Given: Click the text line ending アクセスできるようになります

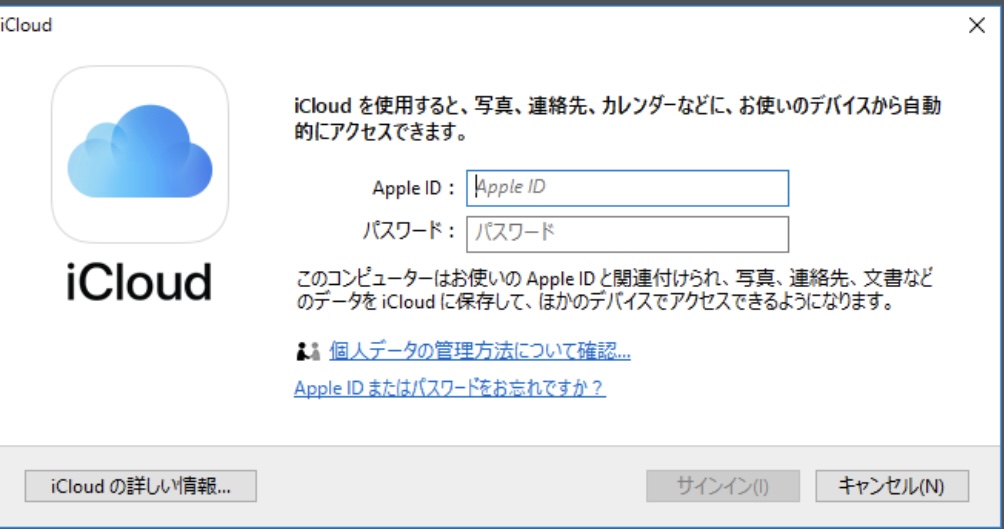Looking at the screenshot, I should (595, 301).
